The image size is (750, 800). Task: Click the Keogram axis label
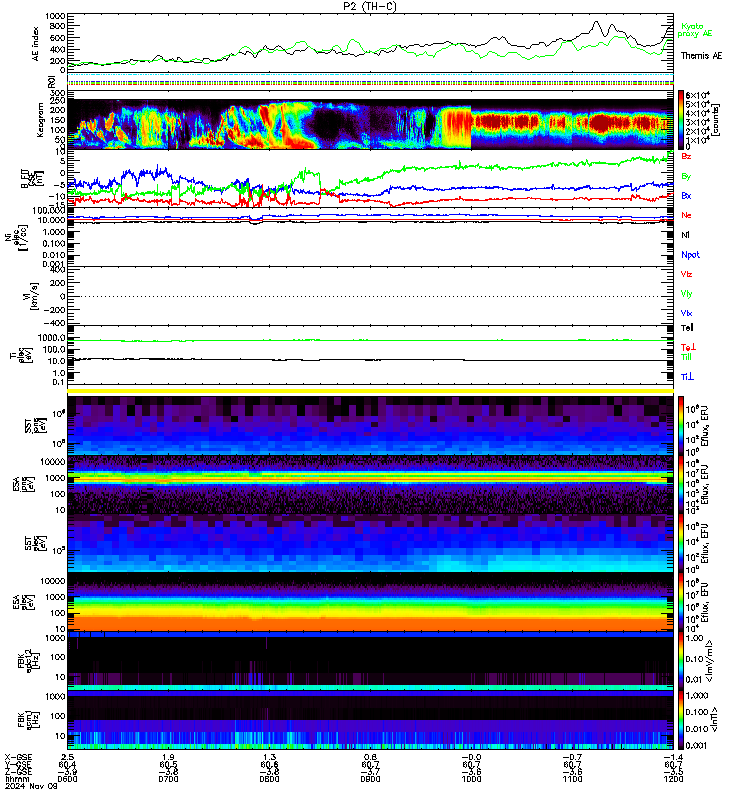[x=40, y=120]
